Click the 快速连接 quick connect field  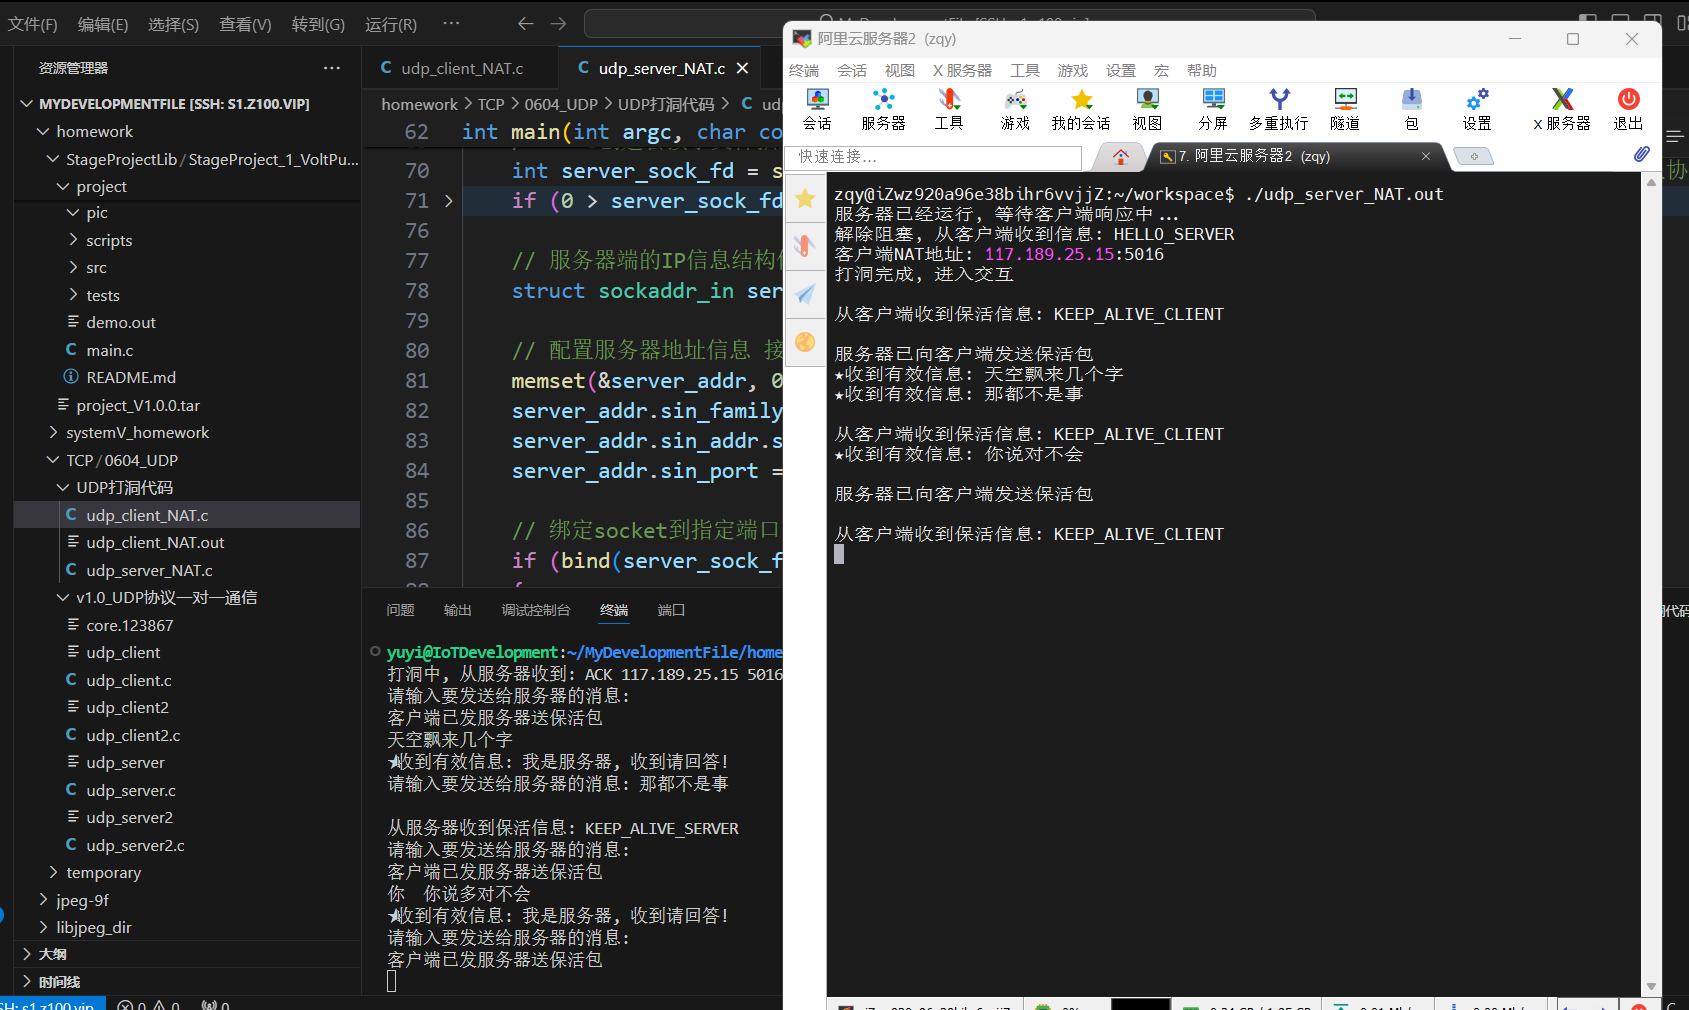pyautogui.click(x=934, y=157)
